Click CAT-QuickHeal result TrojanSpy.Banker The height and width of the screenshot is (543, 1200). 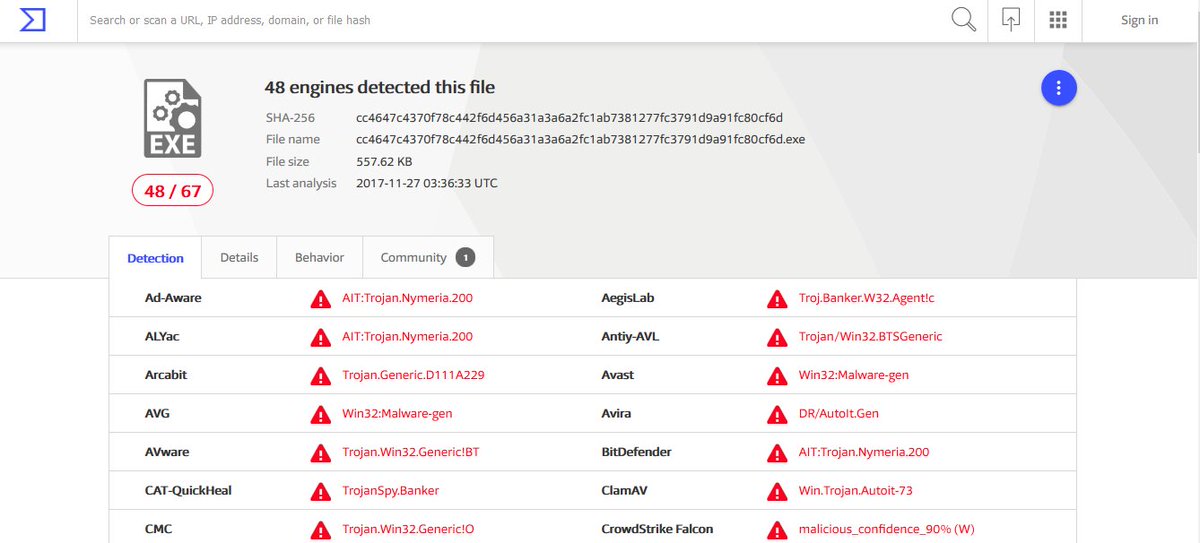391,491
